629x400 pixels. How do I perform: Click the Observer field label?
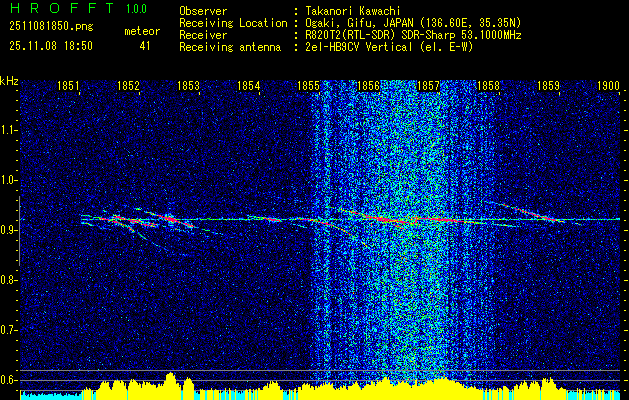tap(203, 11)
